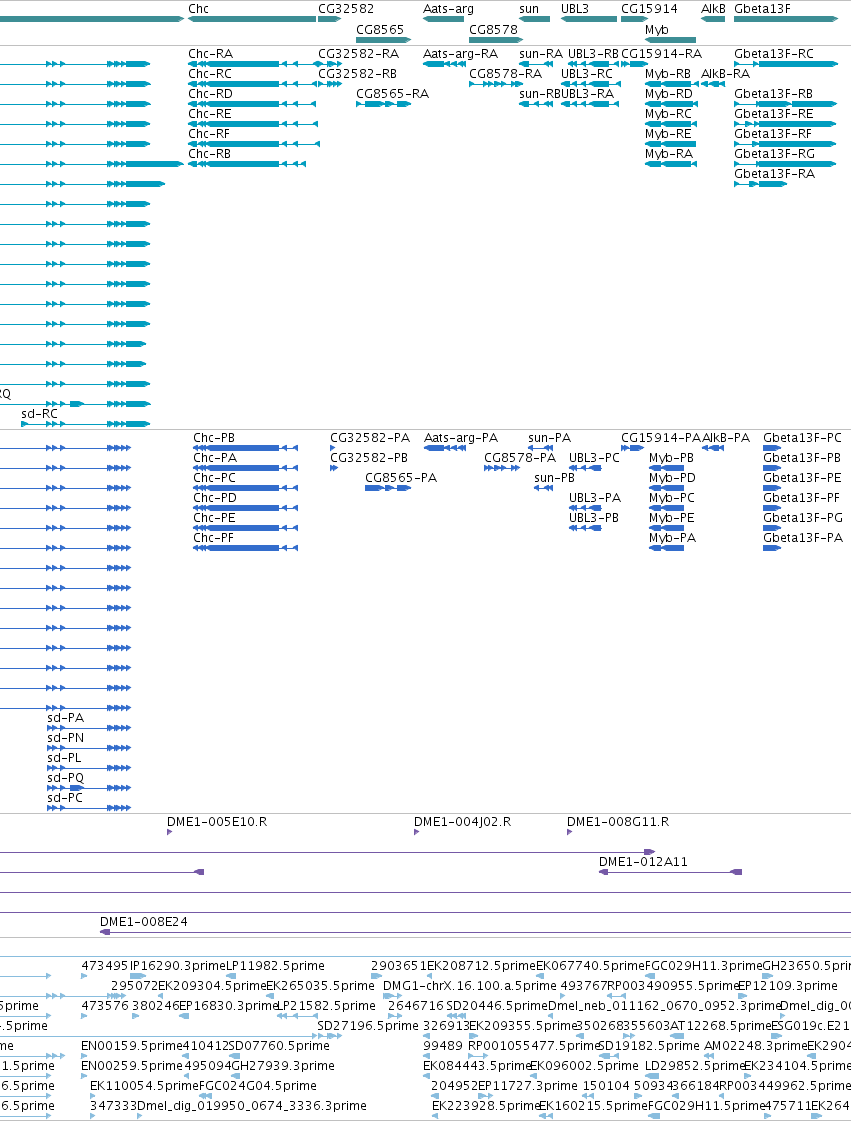The width and height of the screenshot is (851, 1121).
Task: Click protein sun-PA
Action: pos(549,438)
